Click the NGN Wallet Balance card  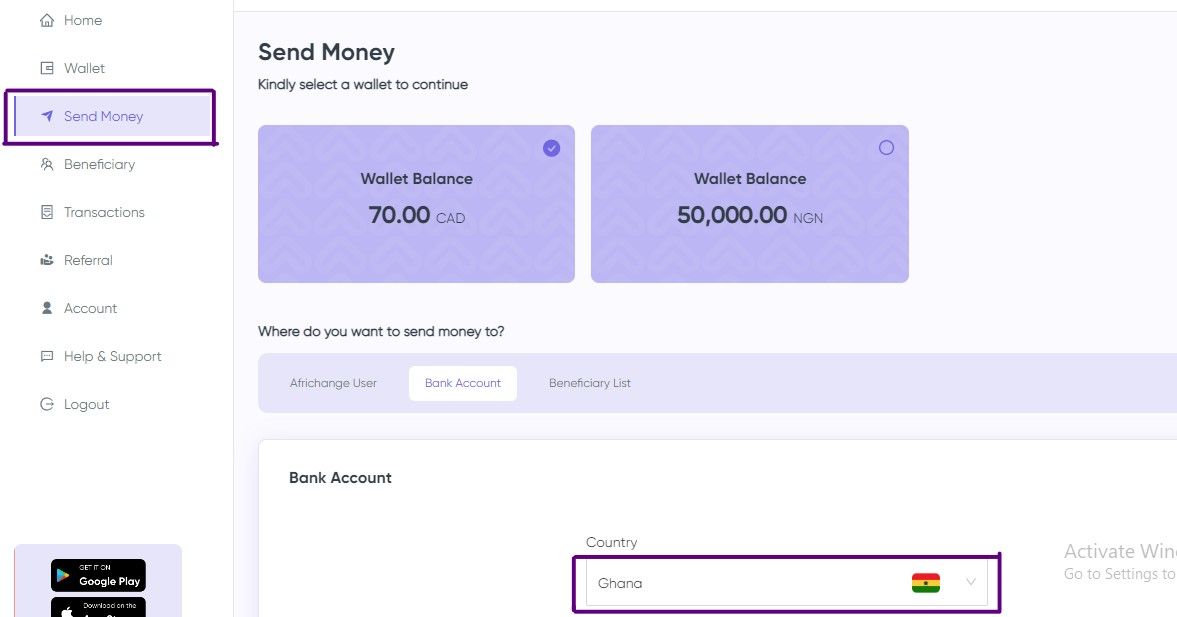750,204
